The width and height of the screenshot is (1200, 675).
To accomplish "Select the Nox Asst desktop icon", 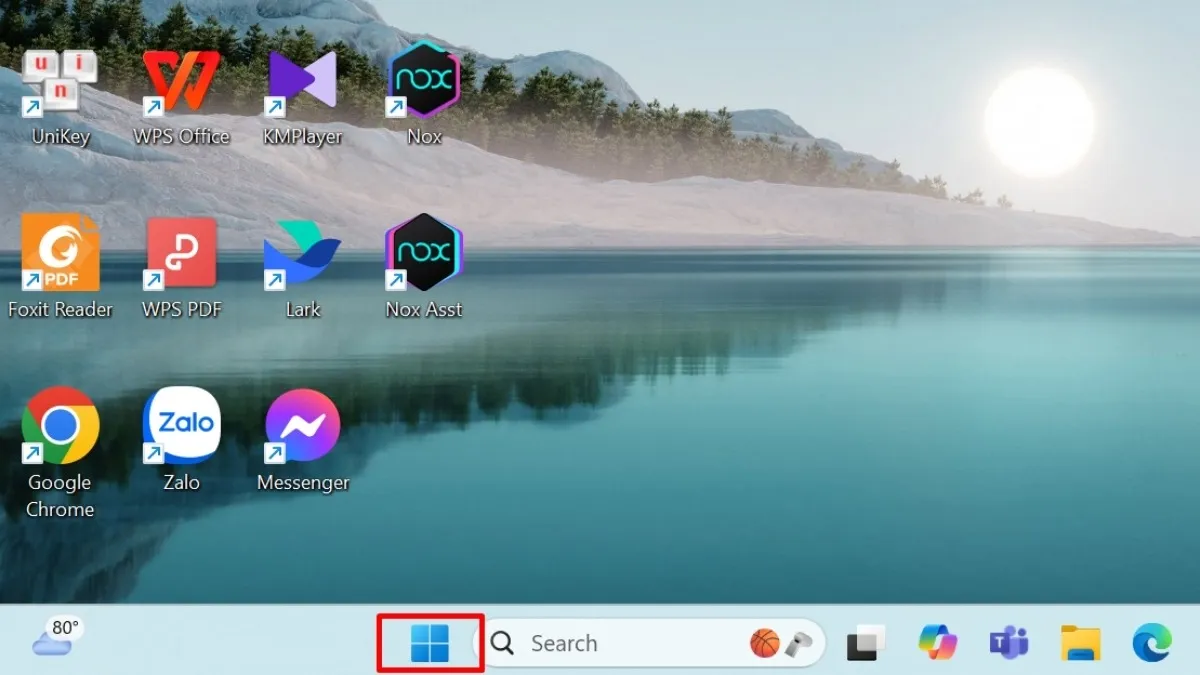I will pyautogui.click(x=423, y=254).
